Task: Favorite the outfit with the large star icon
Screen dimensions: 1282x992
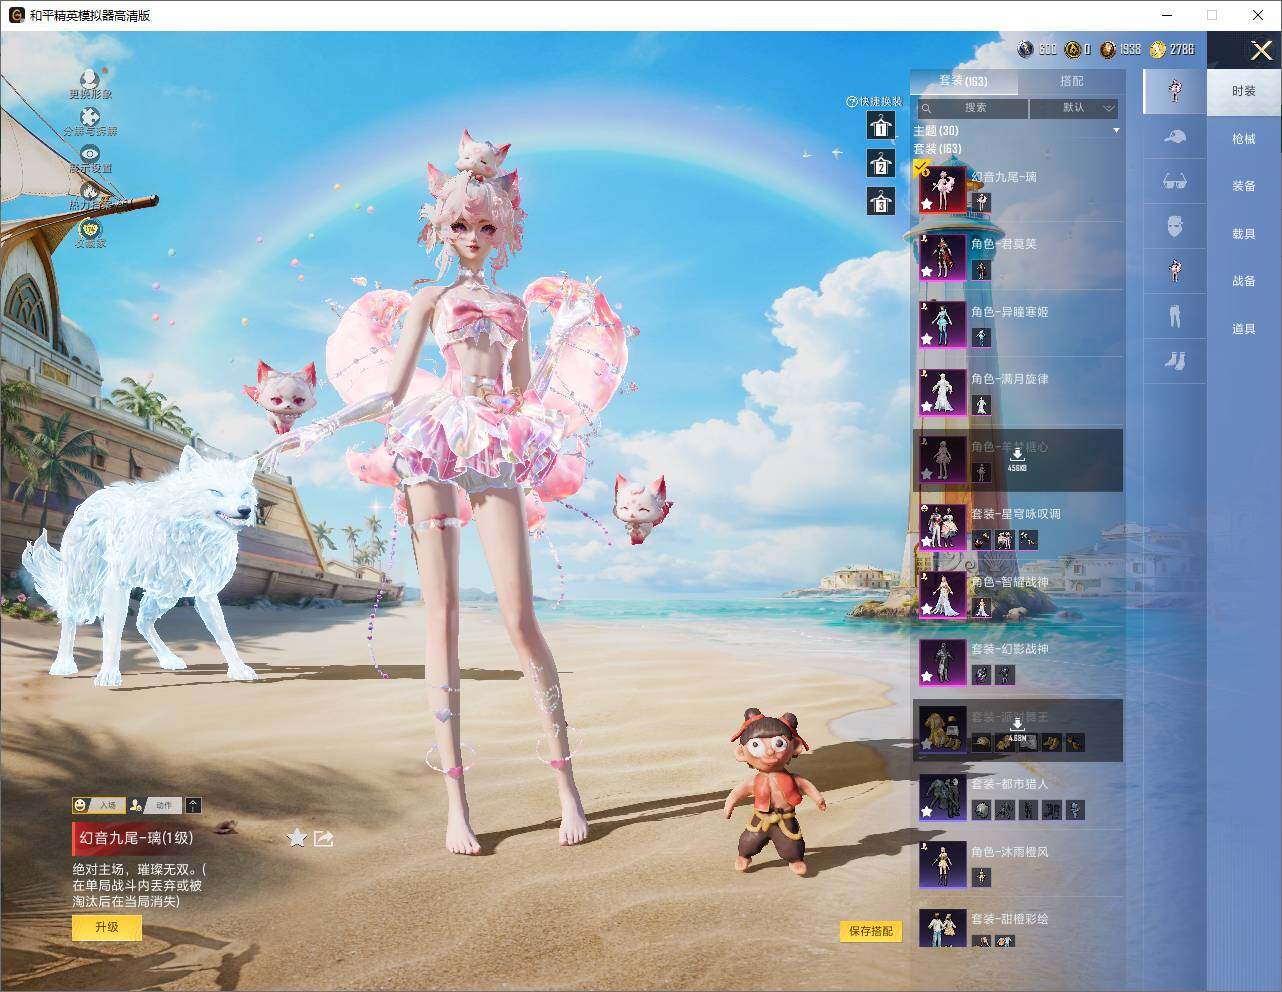Action: (296, 838)
